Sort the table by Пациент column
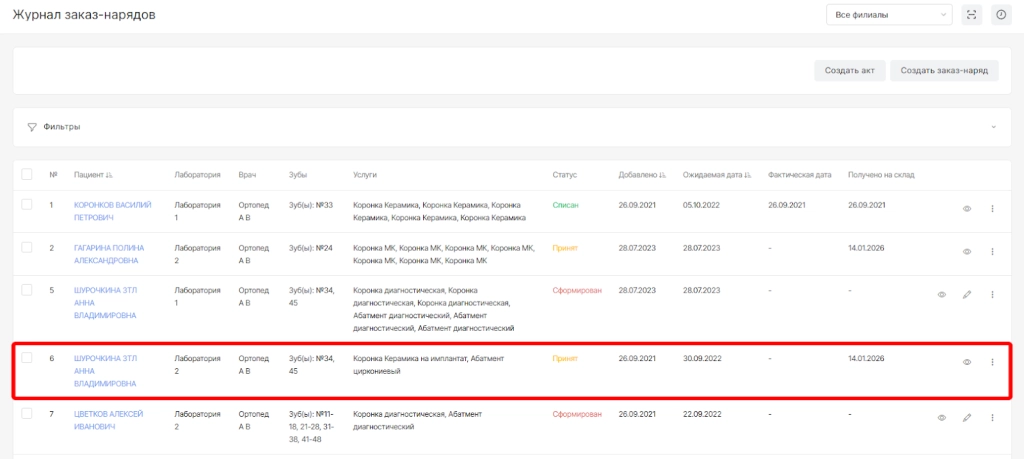The image size is (1024, 459). pyautogui.click(x=93, y=175)
